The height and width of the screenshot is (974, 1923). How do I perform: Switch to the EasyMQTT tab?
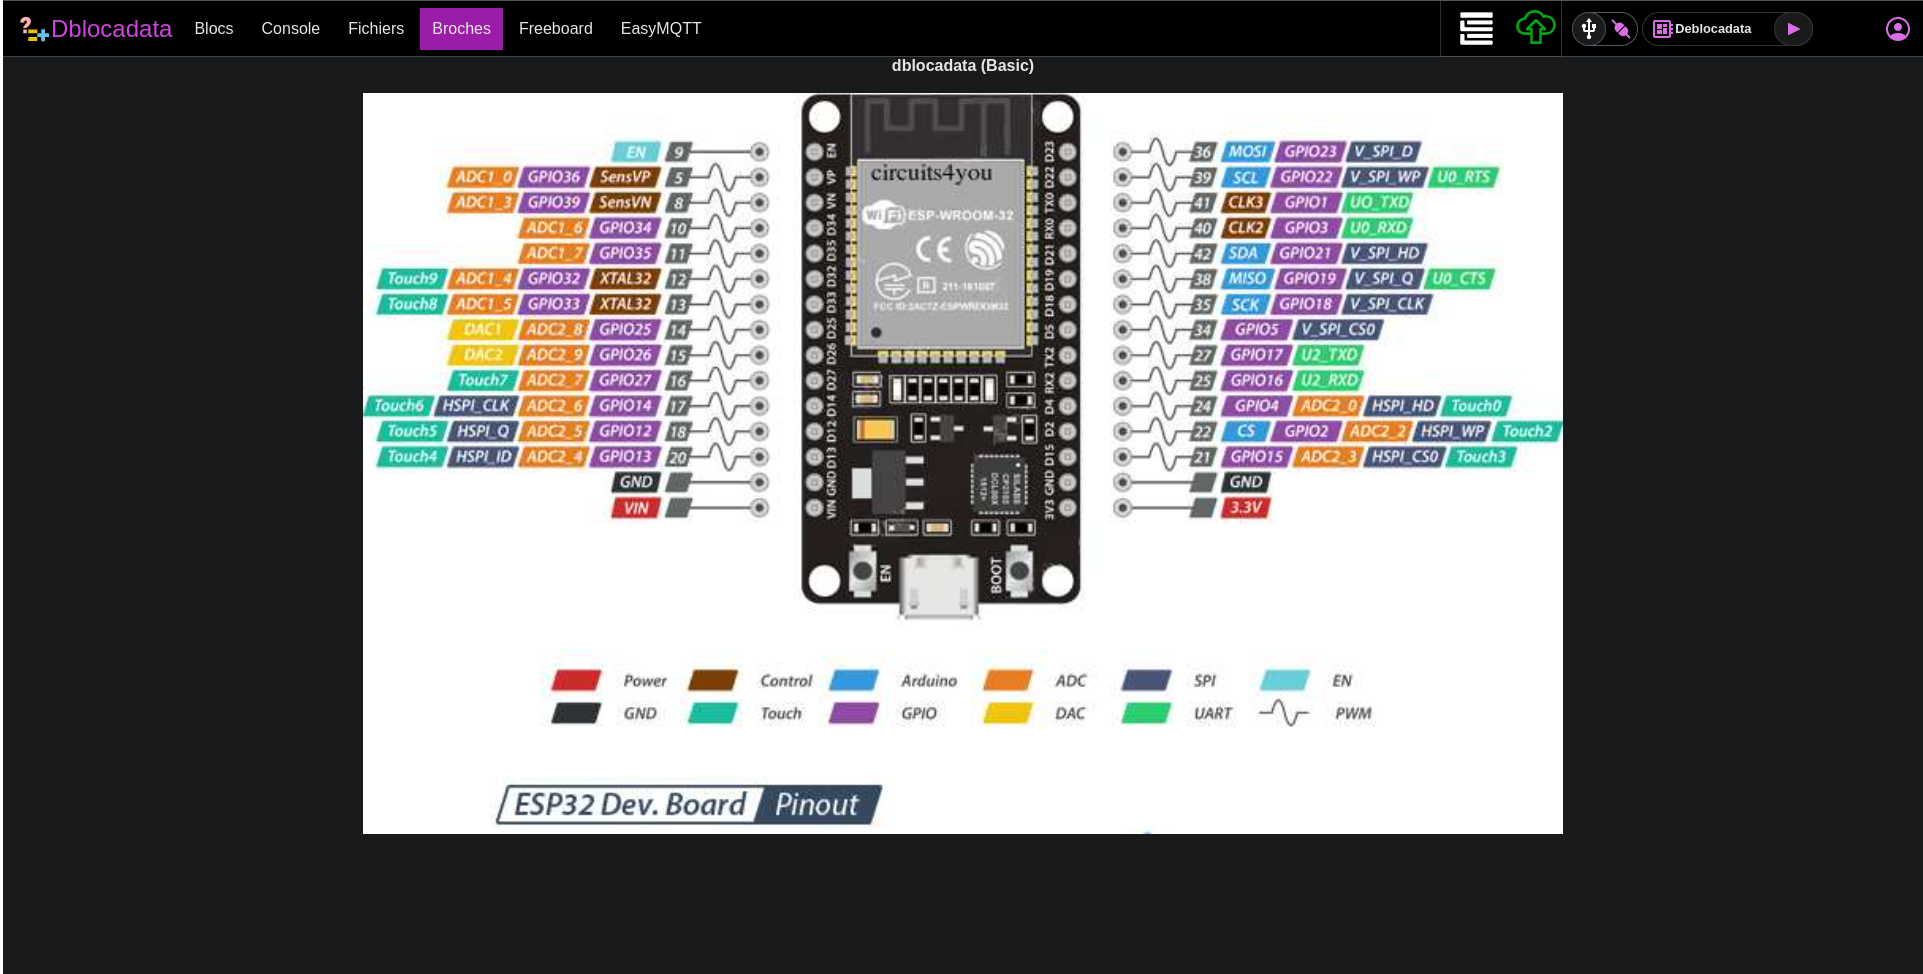[x=660, y=29]
